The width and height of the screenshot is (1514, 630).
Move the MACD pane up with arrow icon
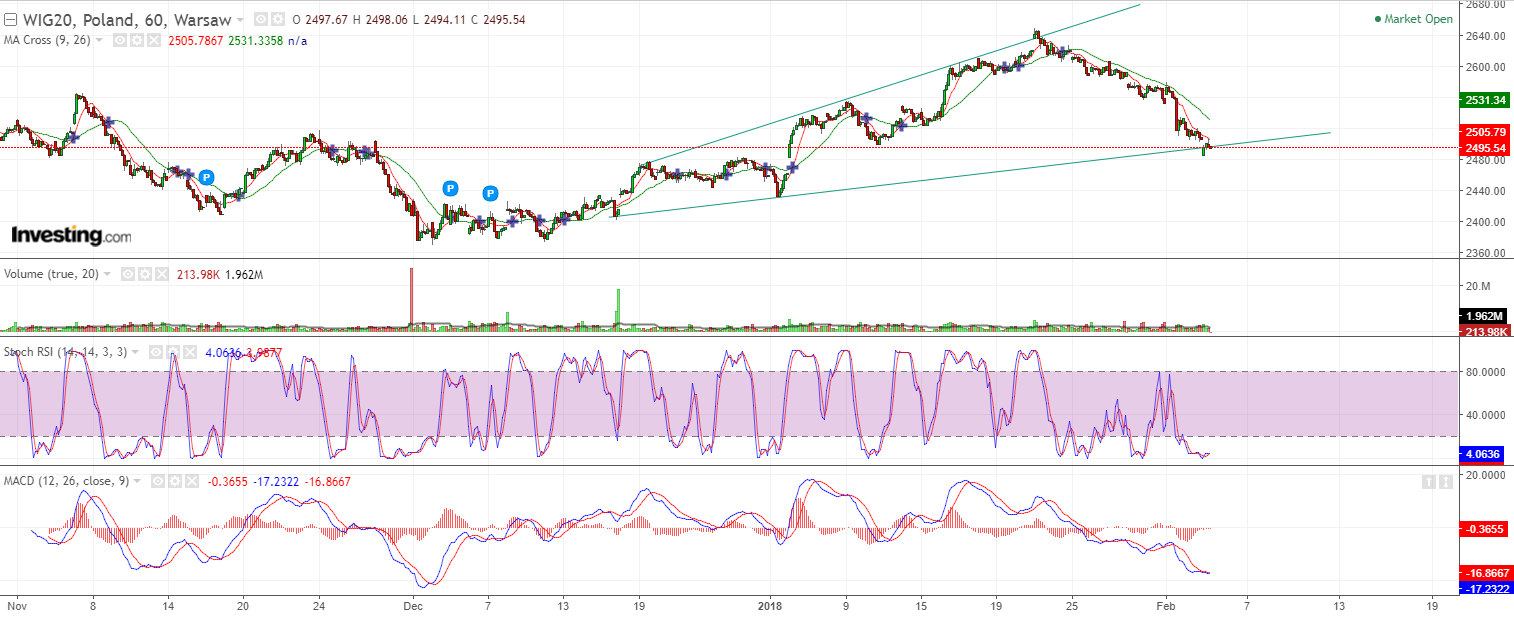click(1427, 482)
